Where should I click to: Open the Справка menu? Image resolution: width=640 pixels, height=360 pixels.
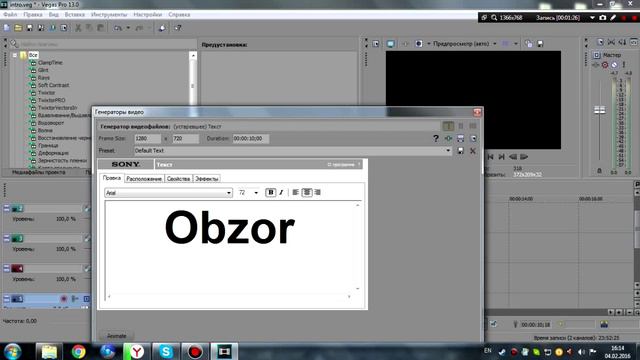click(179, 15)
